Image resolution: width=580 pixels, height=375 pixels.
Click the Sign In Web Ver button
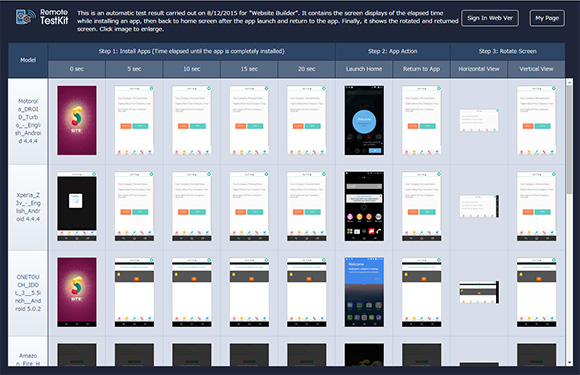tap(490, 18)
